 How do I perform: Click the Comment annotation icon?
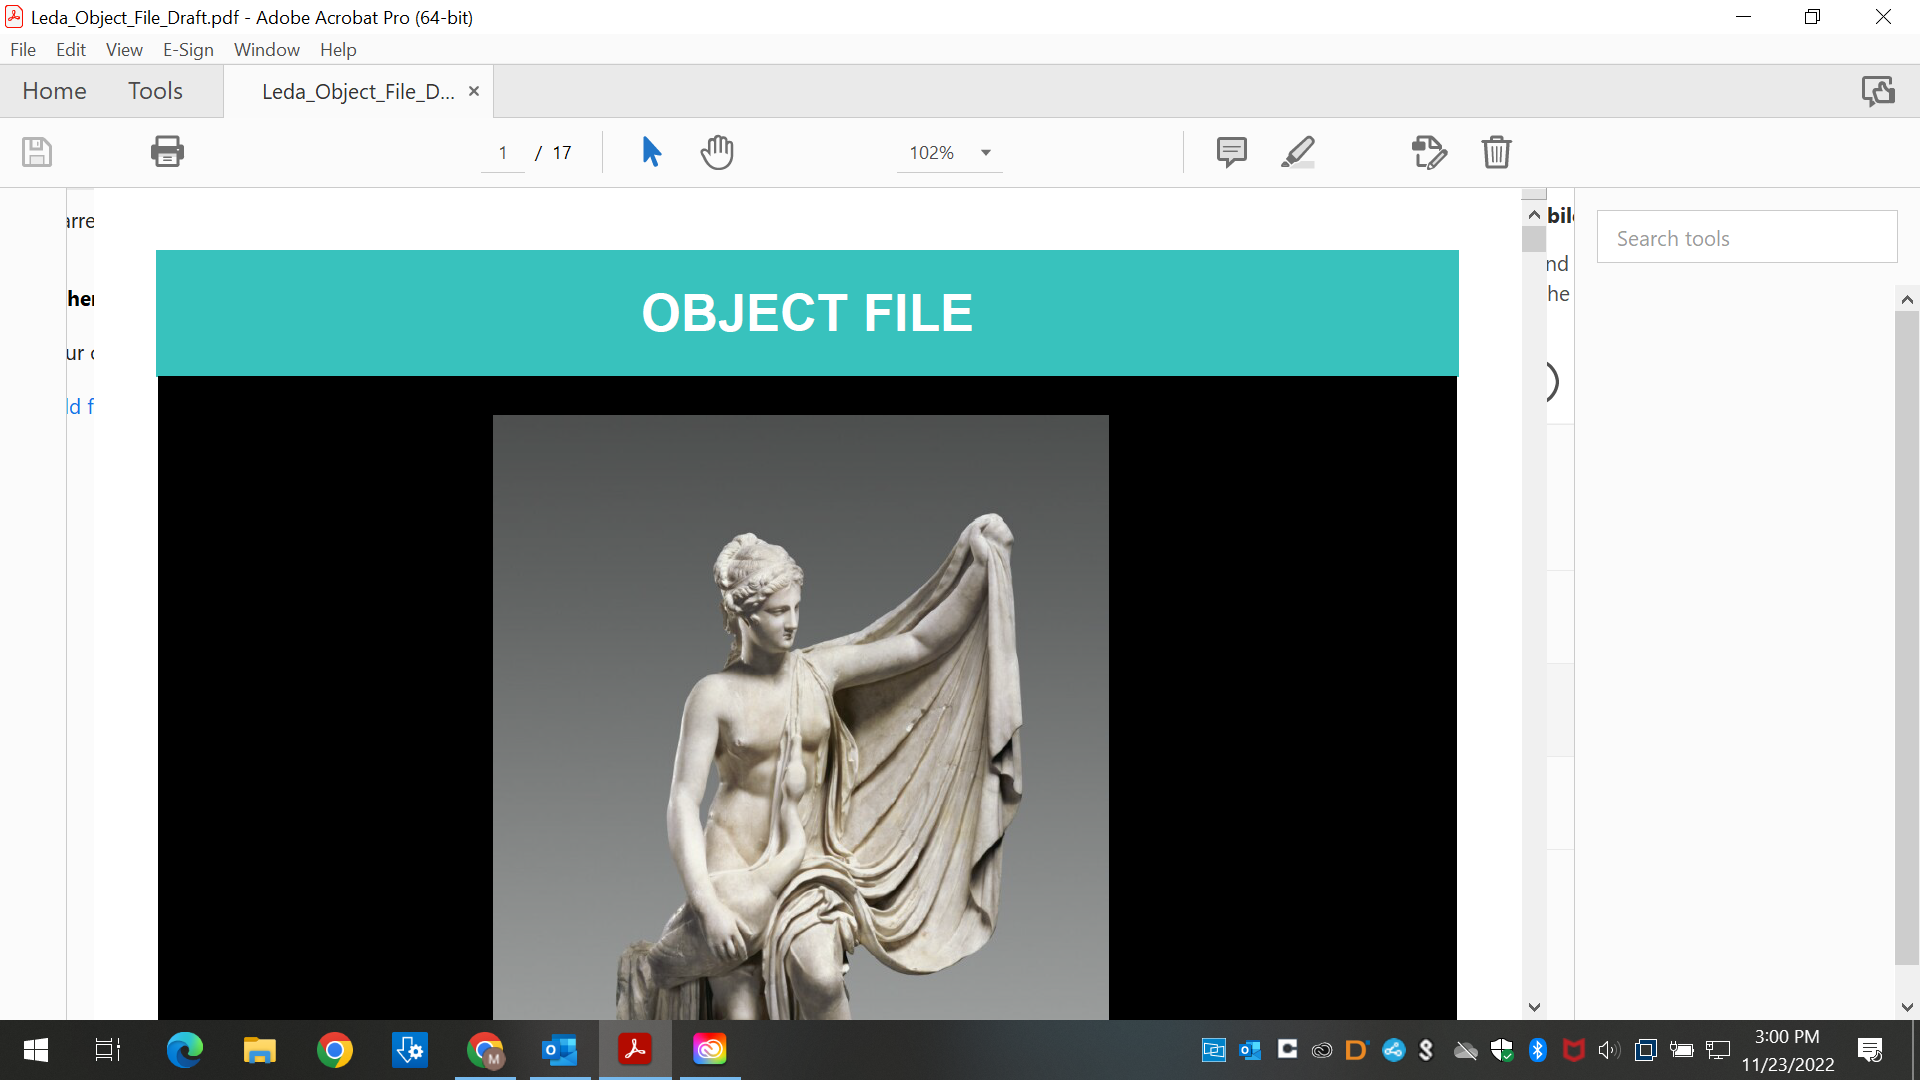point(1230,152)
